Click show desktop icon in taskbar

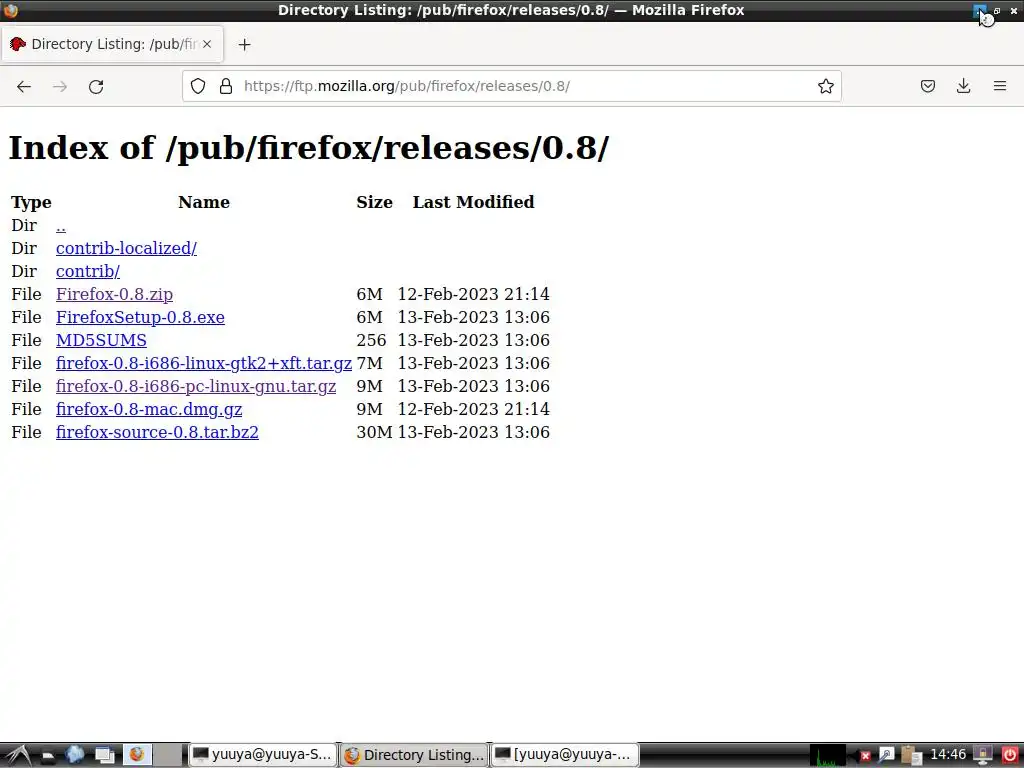(104, 756)
